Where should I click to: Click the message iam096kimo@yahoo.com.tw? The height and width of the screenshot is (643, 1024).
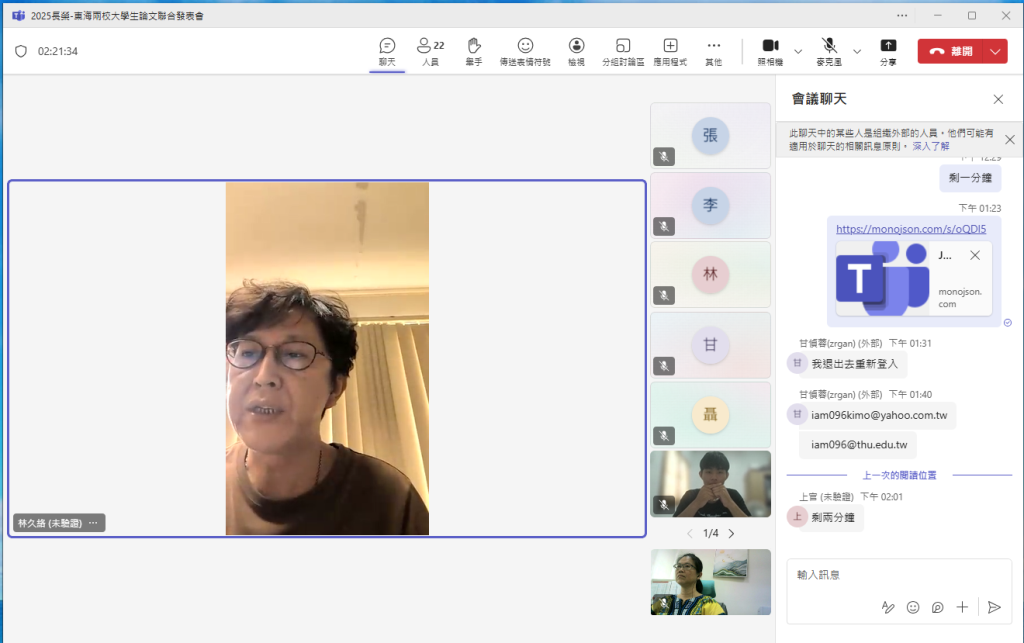click(879, 415)
